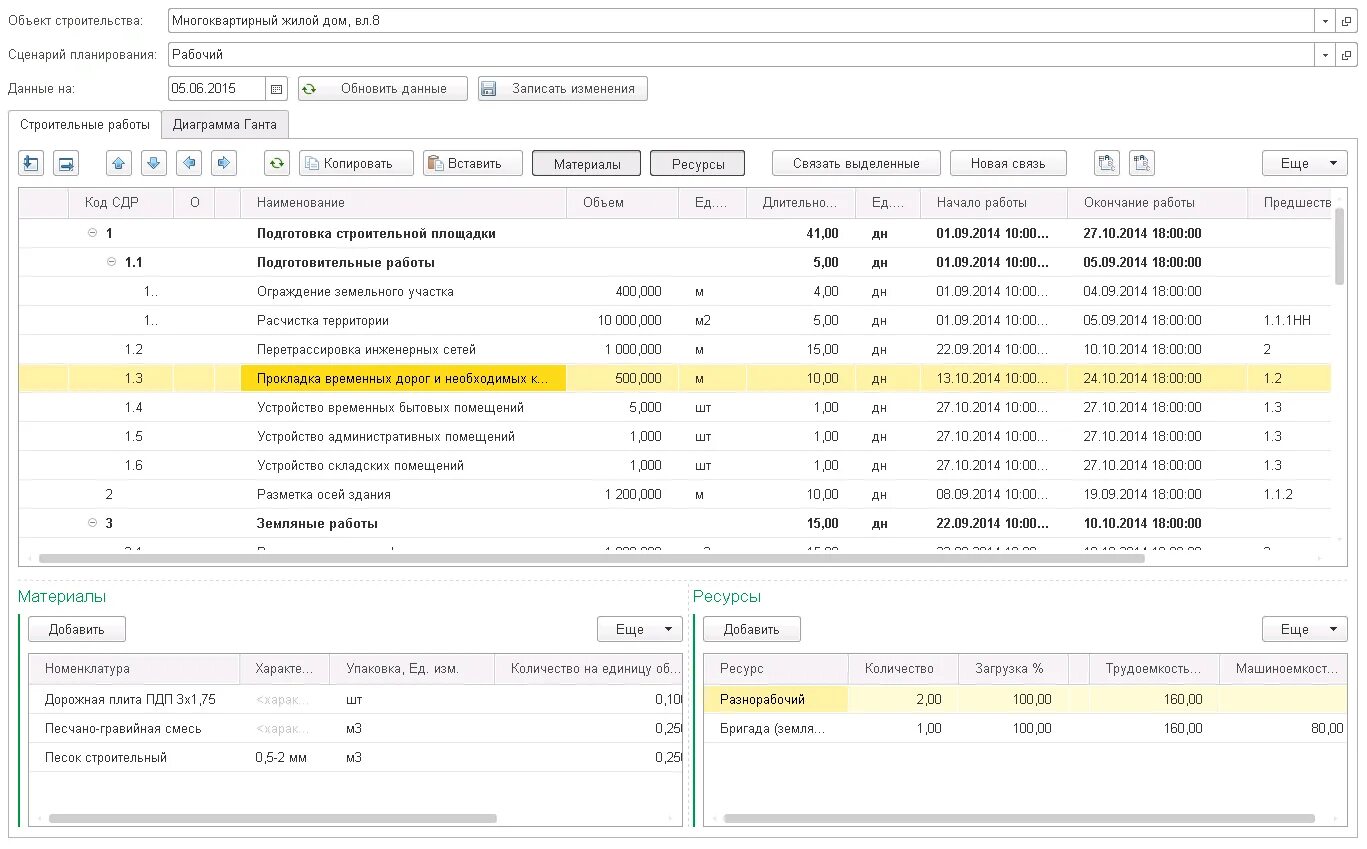
Task: Raise the work level with the left arrow icon
Action: (x=189, y=163)
